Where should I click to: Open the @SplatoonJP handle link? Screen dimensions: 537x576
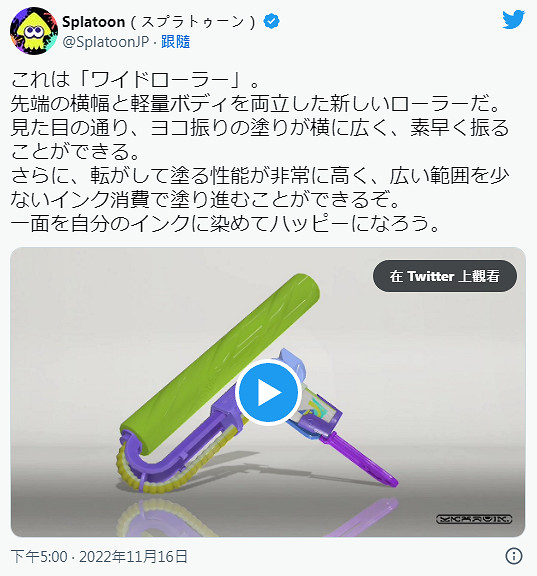pos(105,42)
